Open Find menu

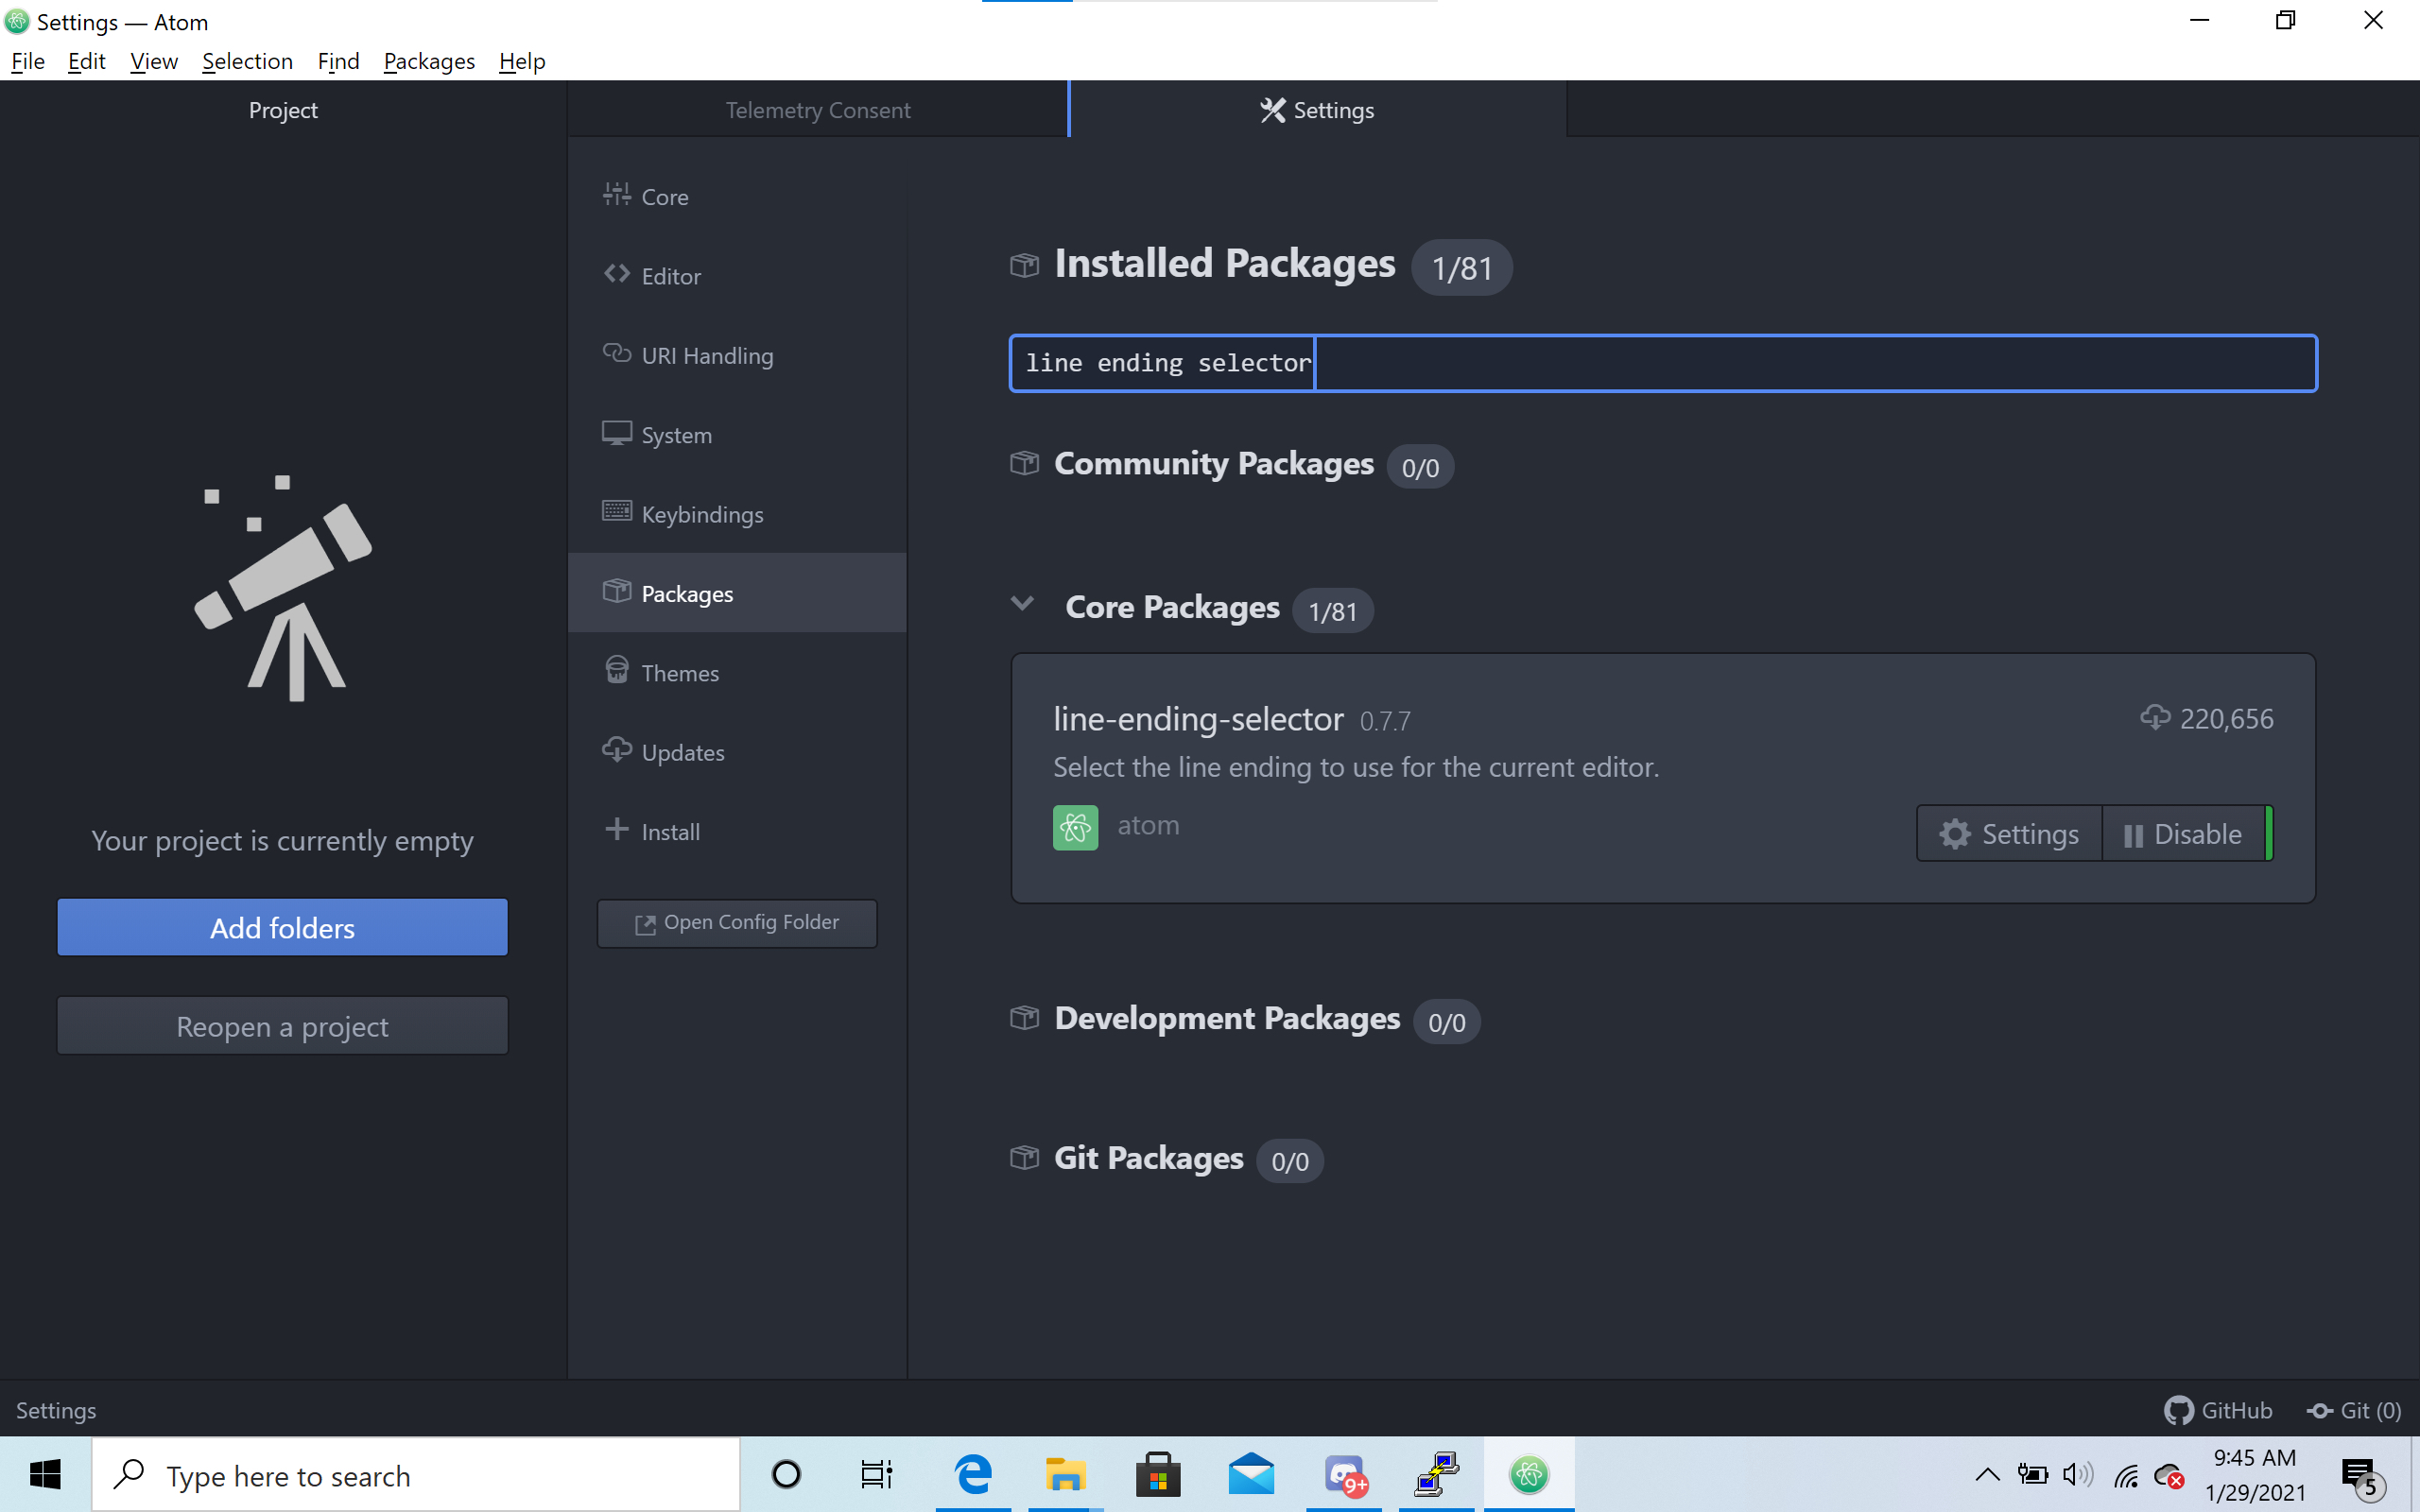point(338,61)
